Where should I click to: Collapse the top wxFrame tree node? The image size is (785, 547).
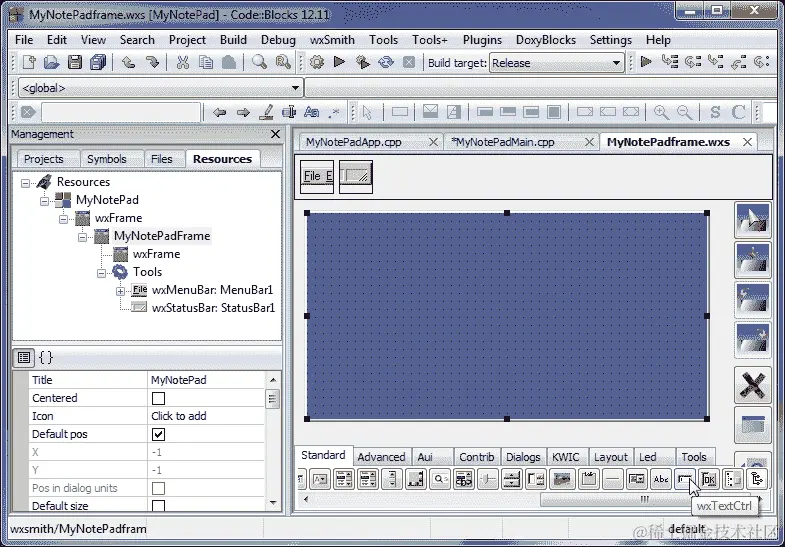(x=63, y=219)
